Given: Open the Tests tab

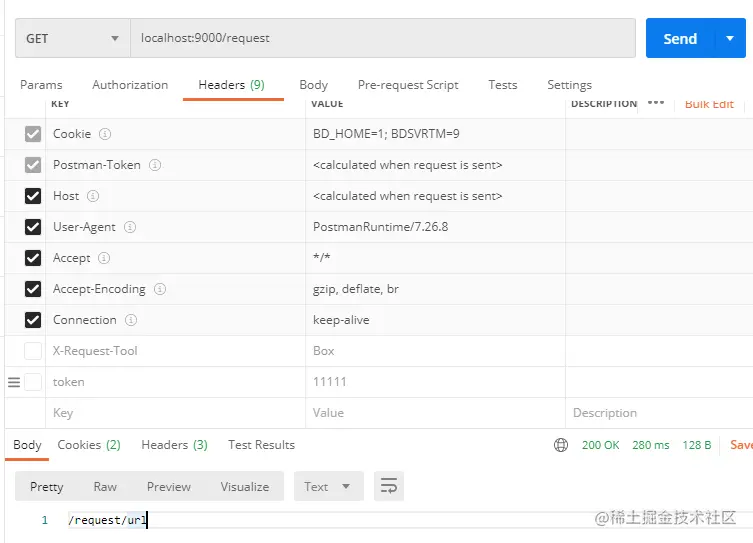Looking at the screenshot, I should point(503,85).
